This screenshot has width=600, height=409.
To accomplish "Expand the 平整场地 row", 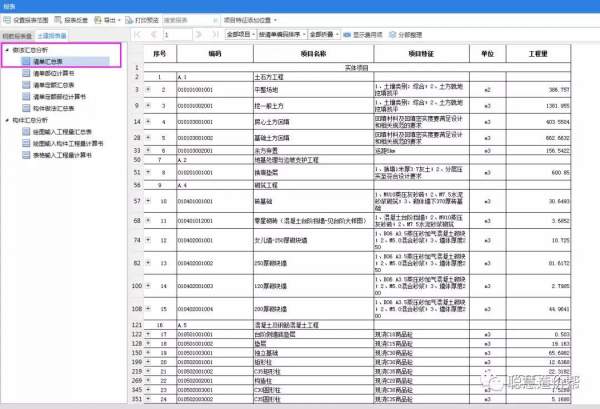I will point(148,90).
